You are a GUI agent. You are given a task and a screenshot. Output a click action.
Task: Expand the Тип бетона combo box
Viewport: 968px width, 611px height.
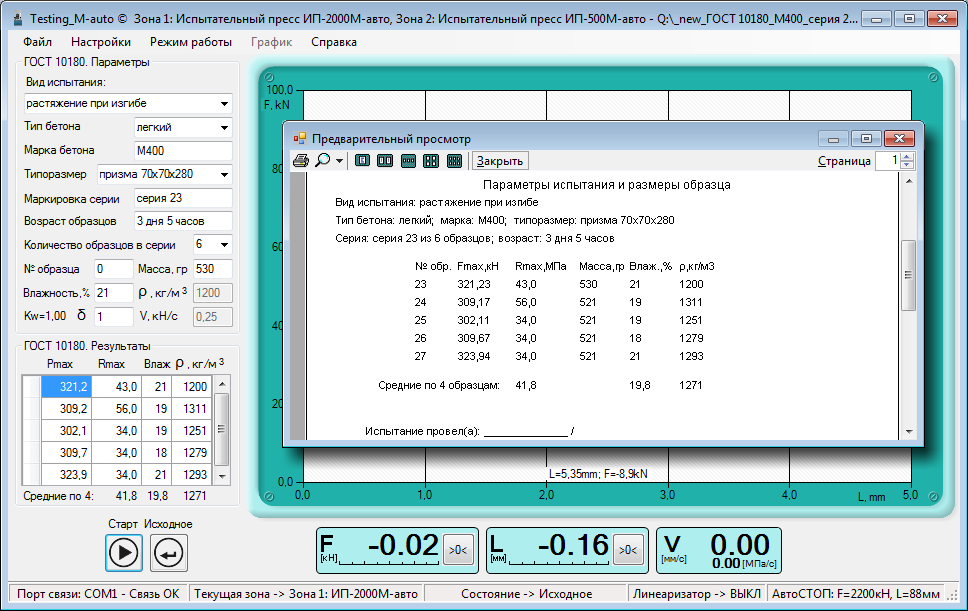click(x=223, y=128)
